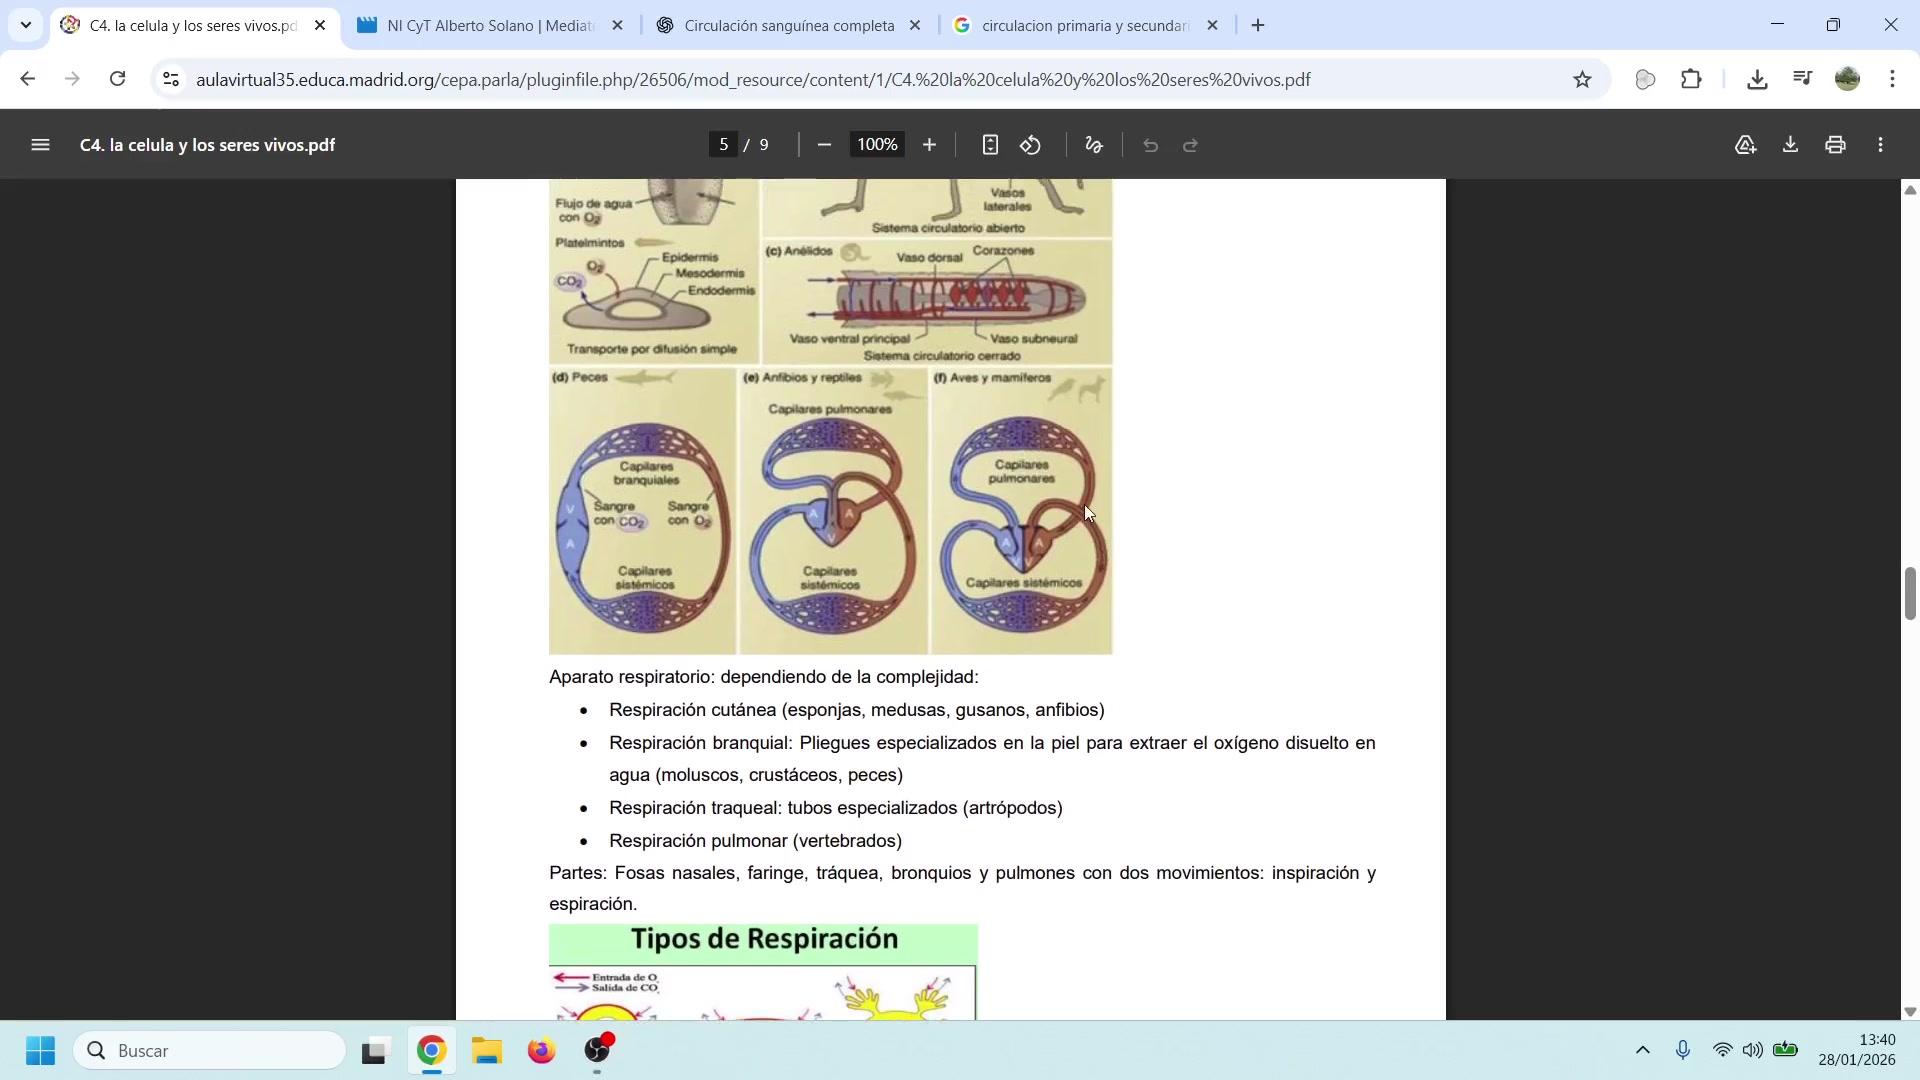1920x1080 pixels.
Task: Toggle the PDF sidebar menu icon
Action: [x=40, y=145]
